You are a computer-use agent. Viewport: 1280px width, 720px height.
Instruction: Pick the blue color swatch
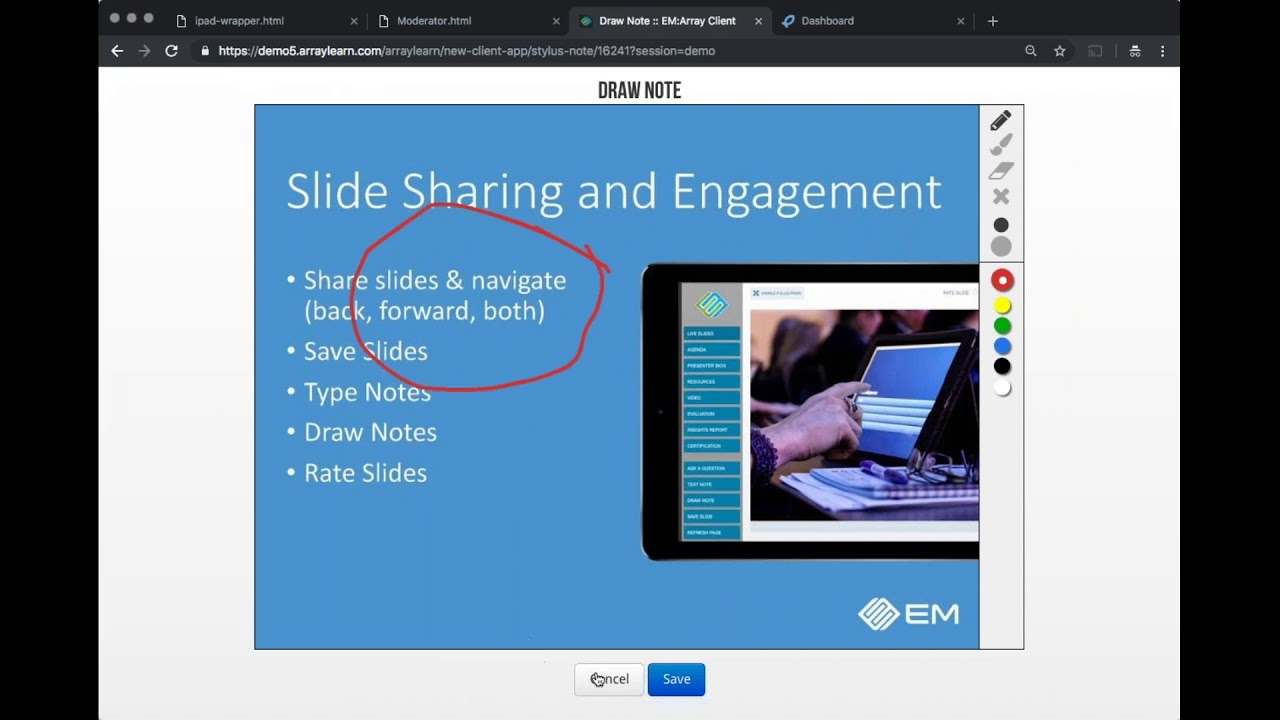[1002, 347]
